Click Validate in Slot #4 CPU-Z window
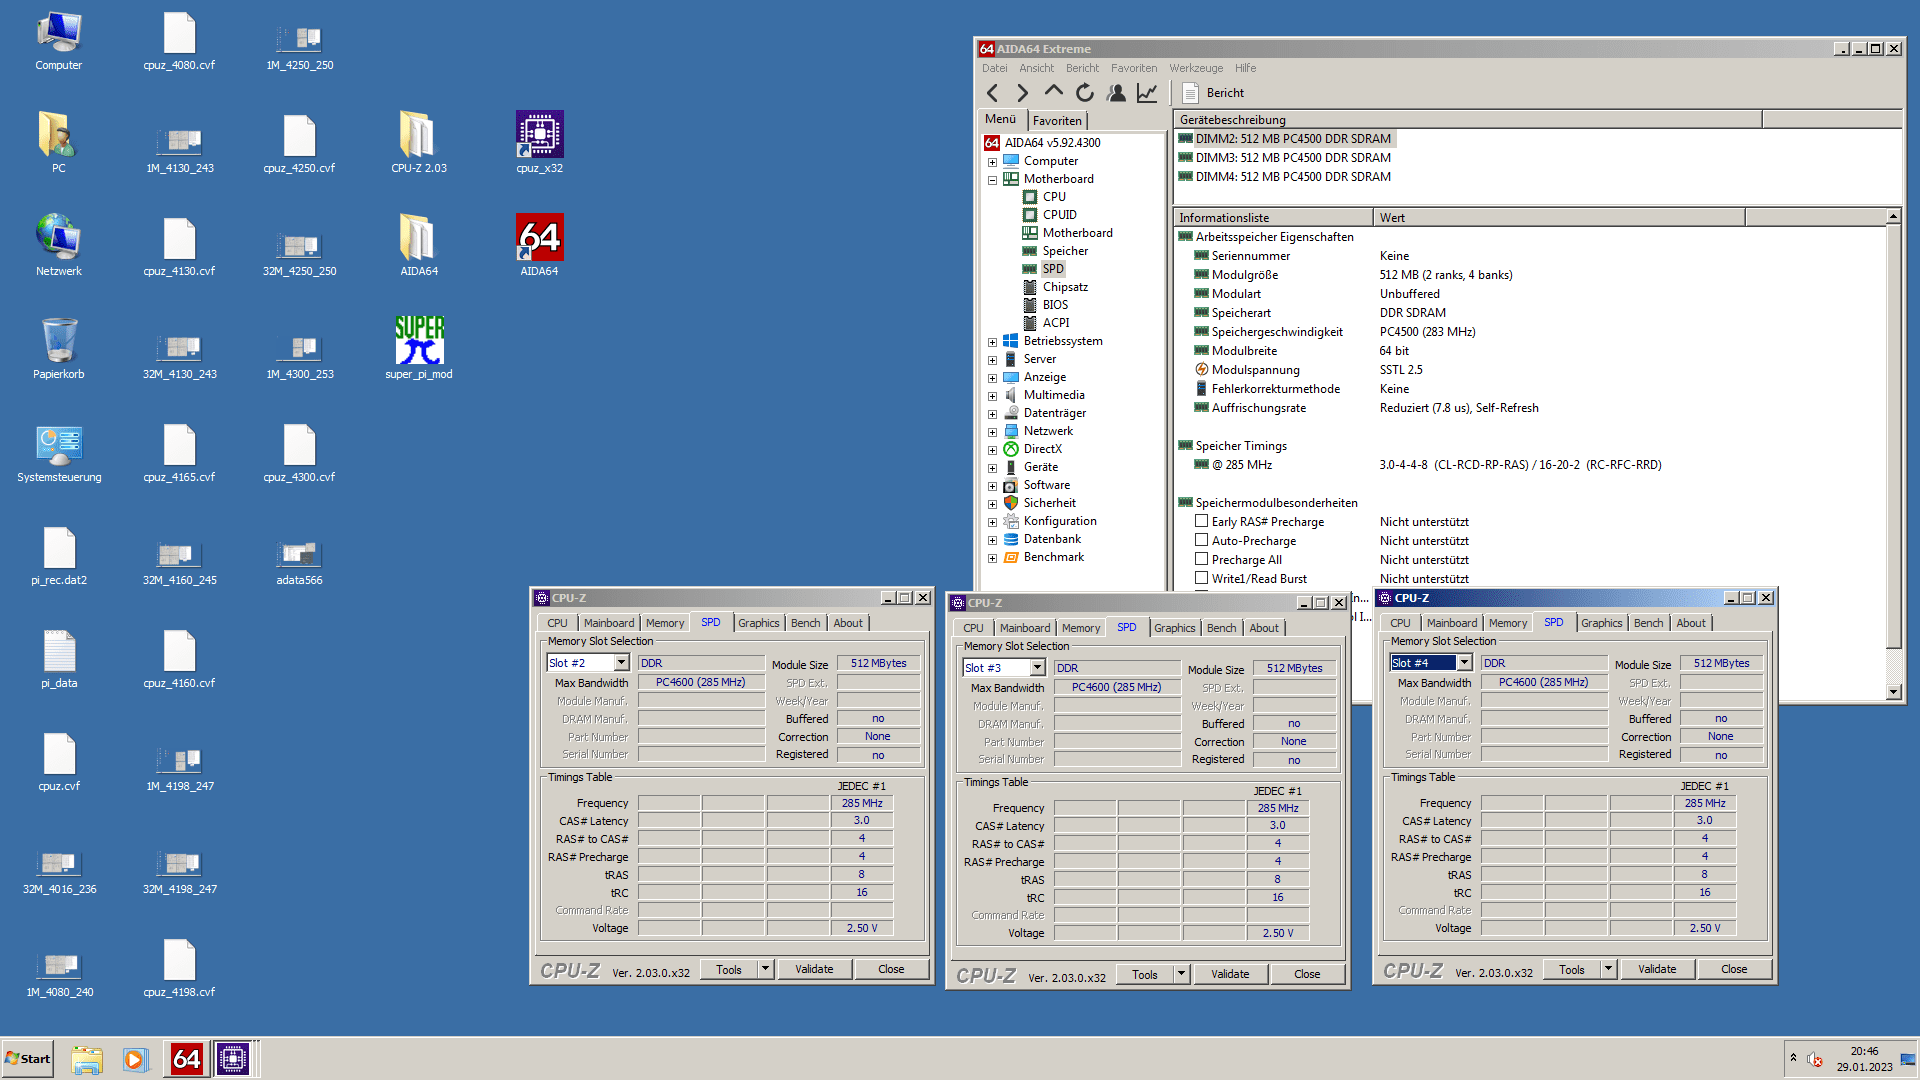 click(x=1657, y=969)
